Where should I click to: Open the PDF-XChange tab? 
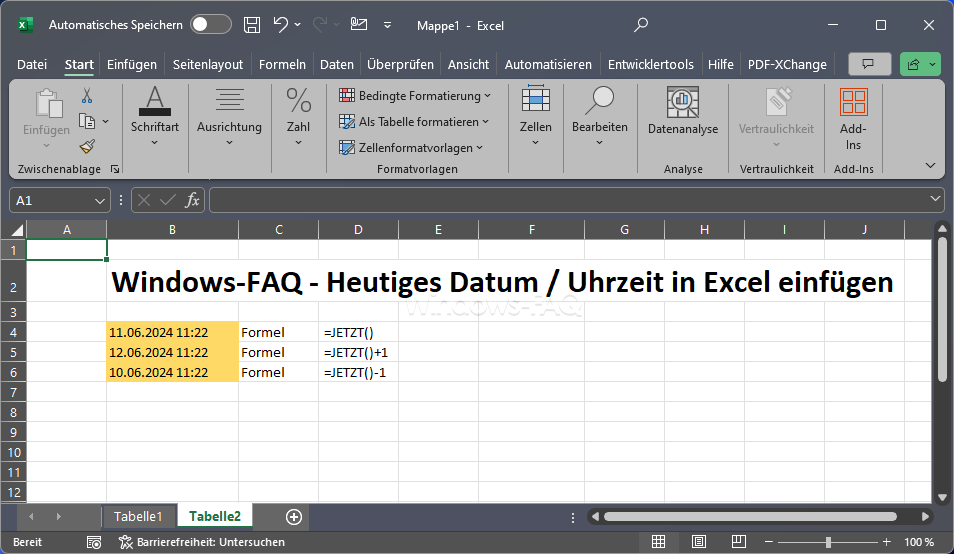(x=787, y=64)
